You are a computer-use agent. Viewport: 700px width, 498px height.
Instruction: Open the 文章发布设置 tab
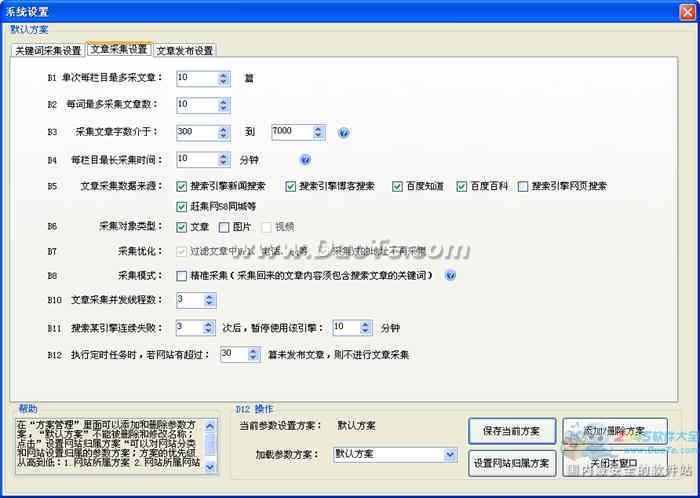184,50
